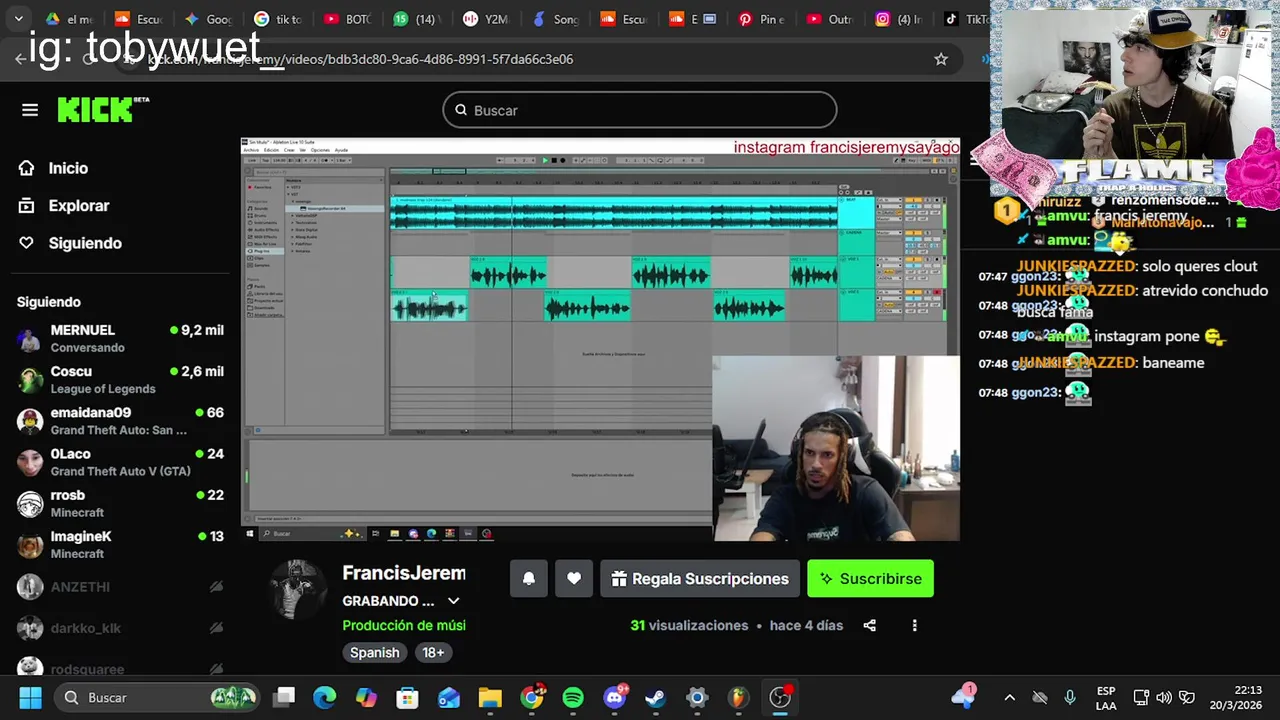Focus the Buscar search field on Kick
Screen dimensions: 1280x720
[x=640, y=110]
